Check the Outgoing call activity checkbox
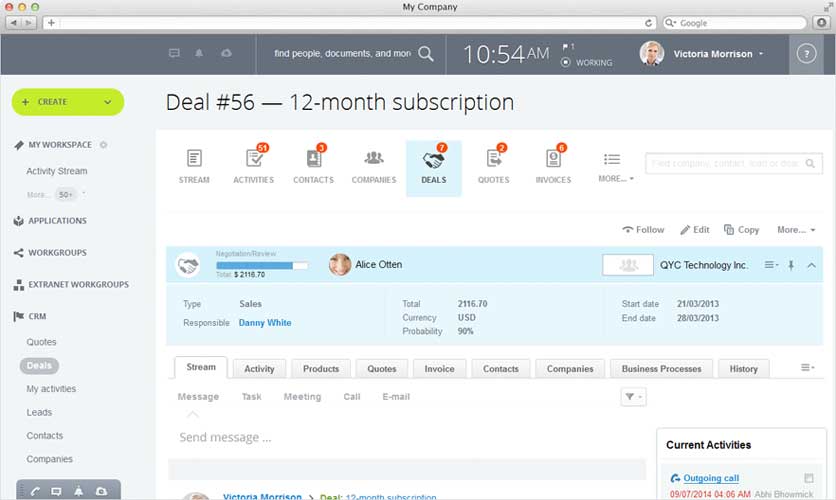Screen dimensions: 836x500 (x=809, y=478)
